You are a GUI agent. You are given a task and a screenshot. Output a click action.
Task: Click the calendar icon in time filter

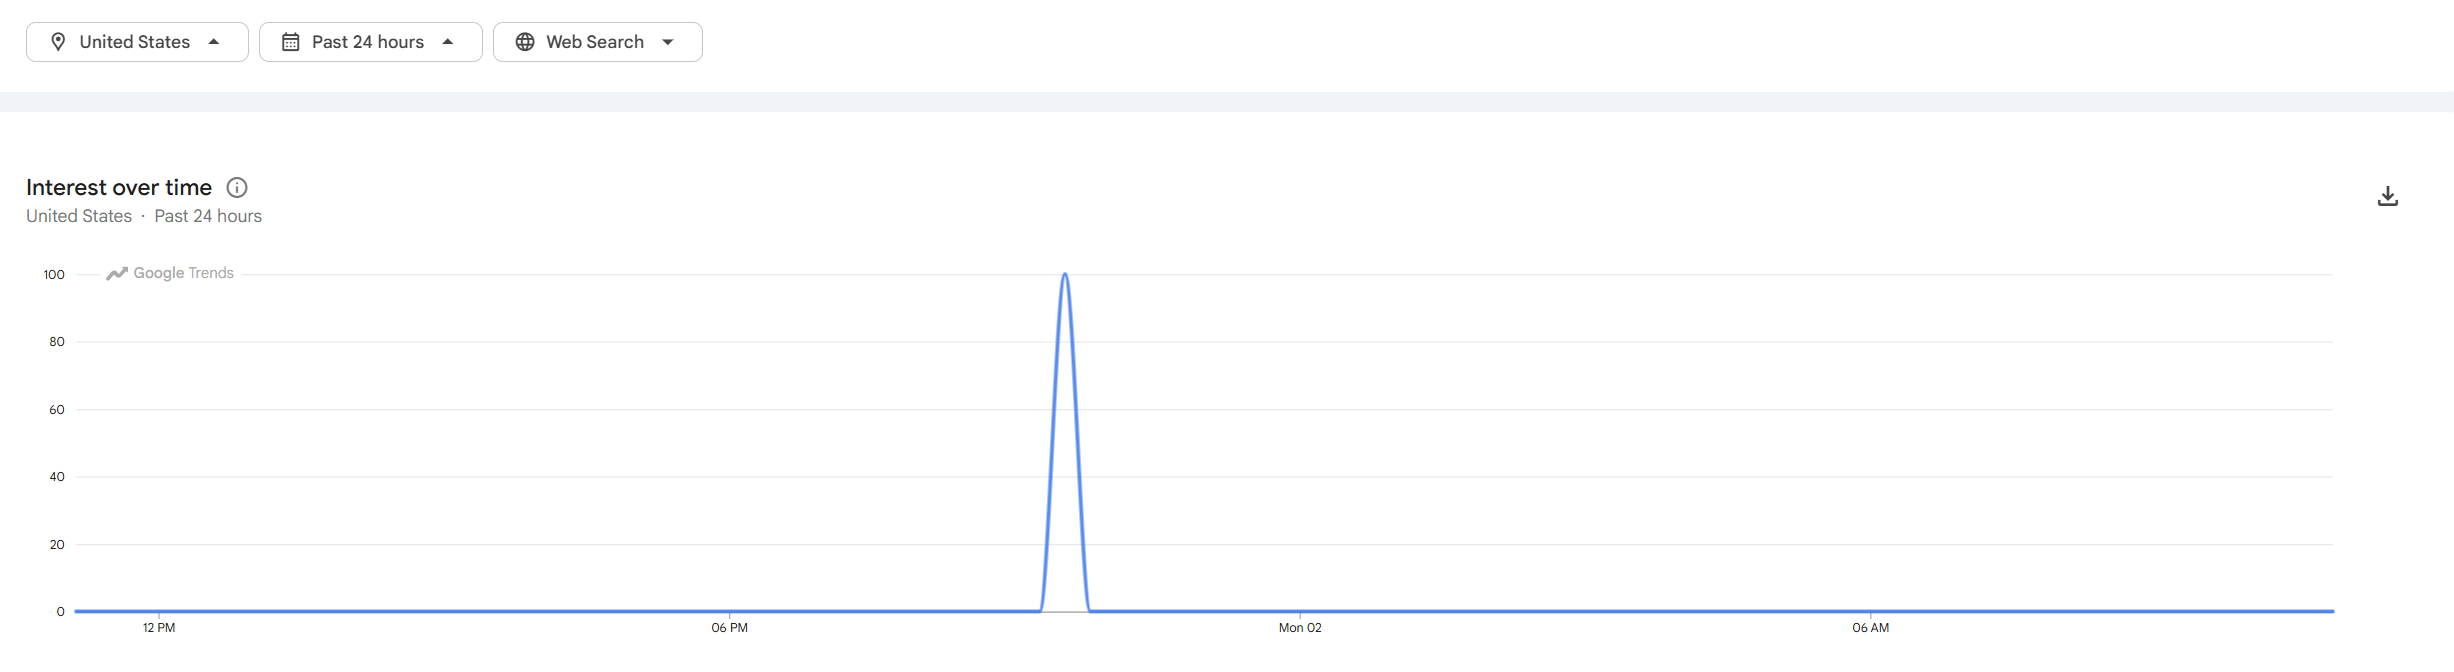[x=290, y=42]
